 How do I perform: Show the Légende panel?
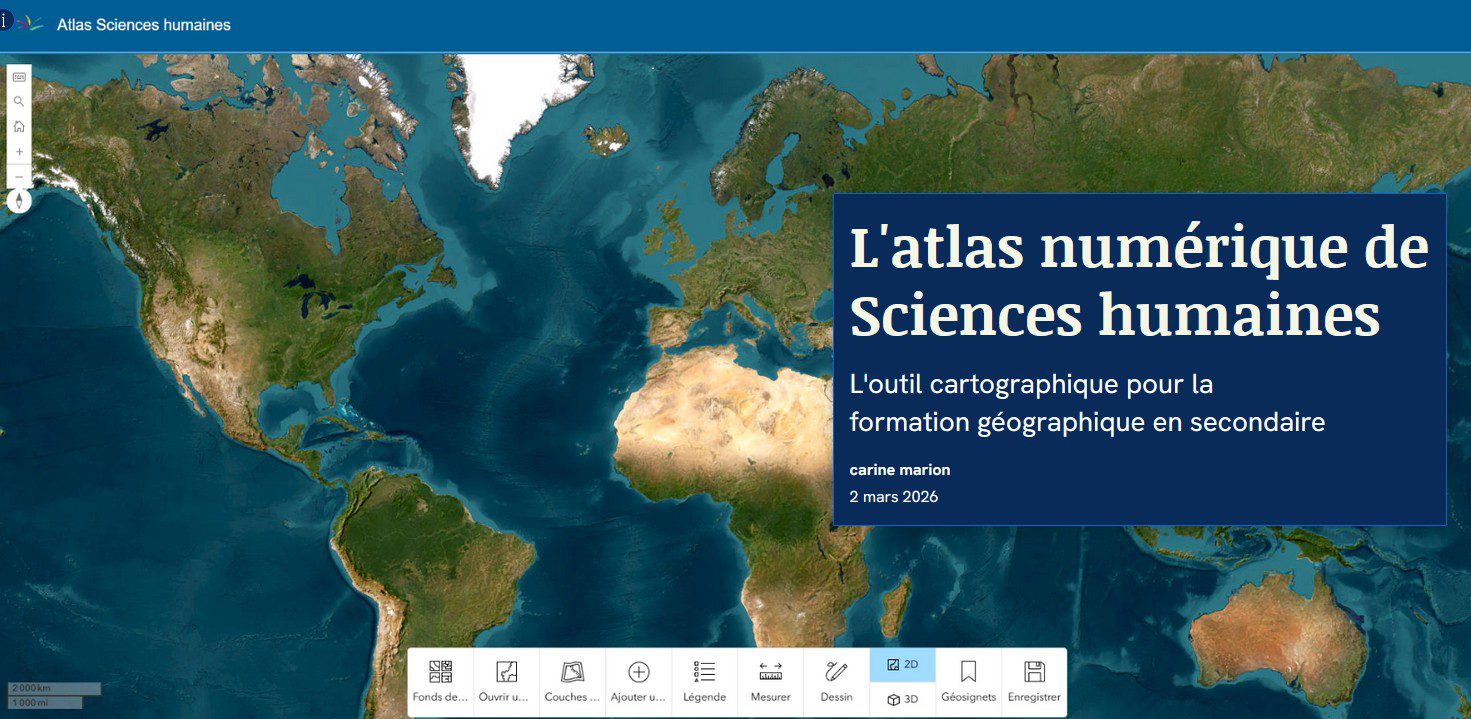pyautogui.click(x=704, y=681)
